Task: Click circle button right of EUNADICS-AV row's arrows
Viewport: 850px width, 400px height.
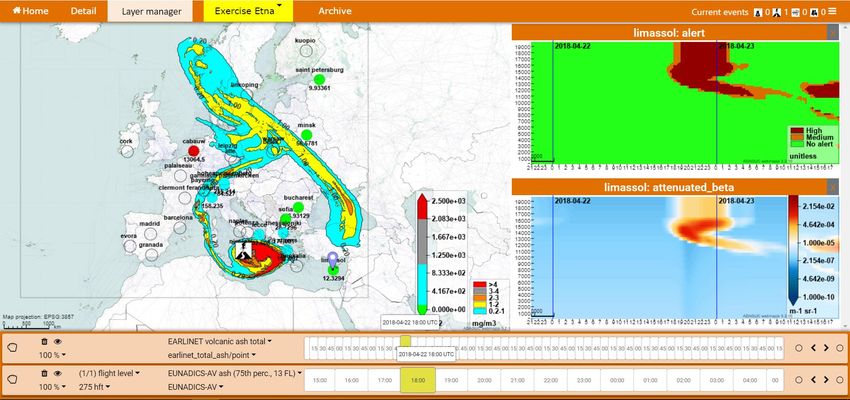Action: tap(840, 379)
